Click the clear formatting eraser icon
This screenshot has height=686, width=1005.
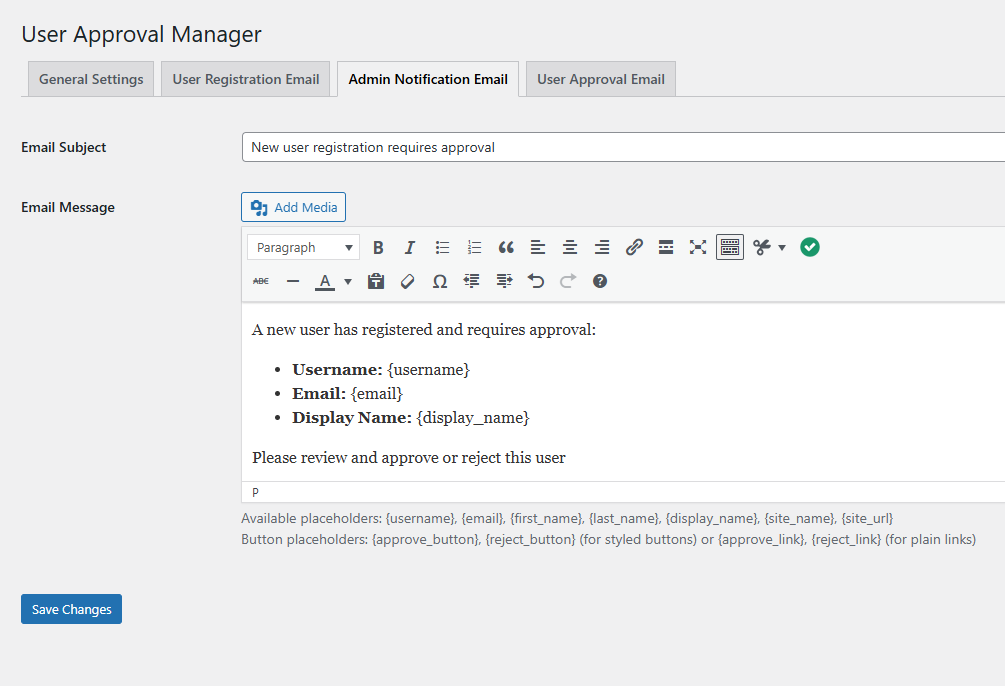(x=407, y=281)
